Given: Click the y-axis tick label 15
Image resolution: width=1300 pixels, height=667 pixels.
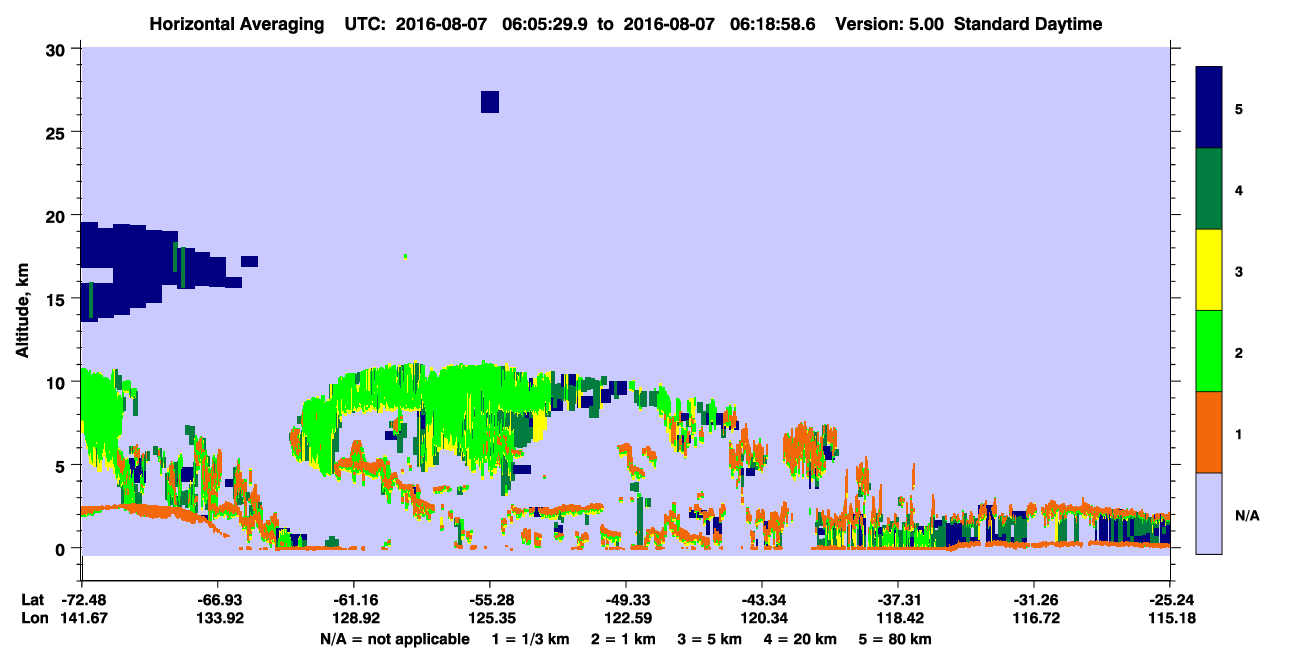Looking at the screenshot, I should tap(58, 298).
